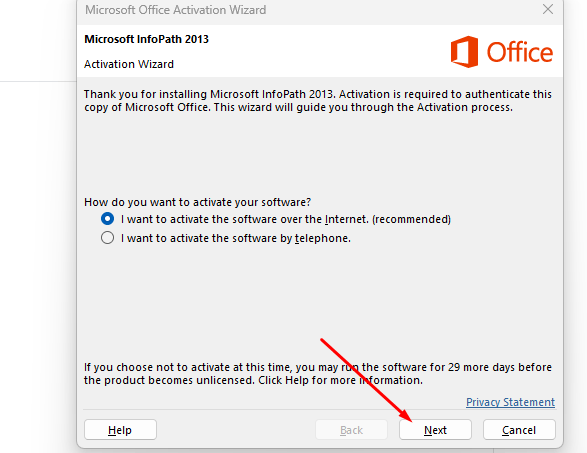Cancel the activation wizard
This screenshot has height=453, width=587.
click(519, 429)
